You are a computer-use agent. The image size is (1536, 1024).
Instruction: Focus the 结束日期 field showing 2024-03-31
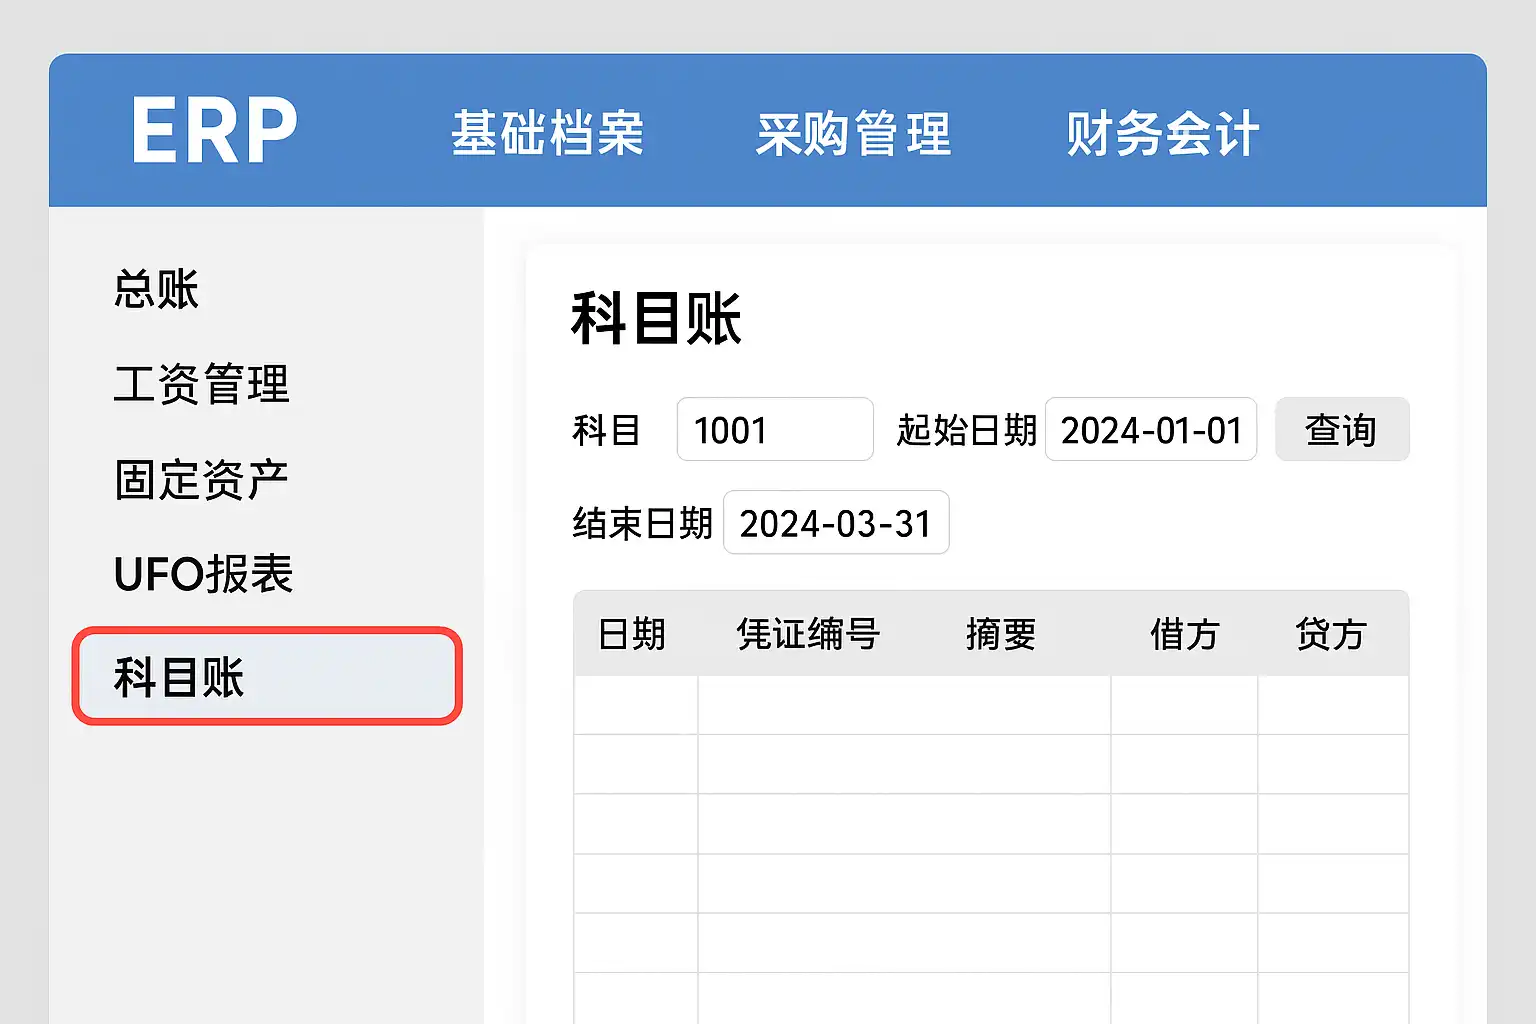[x=836, y=522]
